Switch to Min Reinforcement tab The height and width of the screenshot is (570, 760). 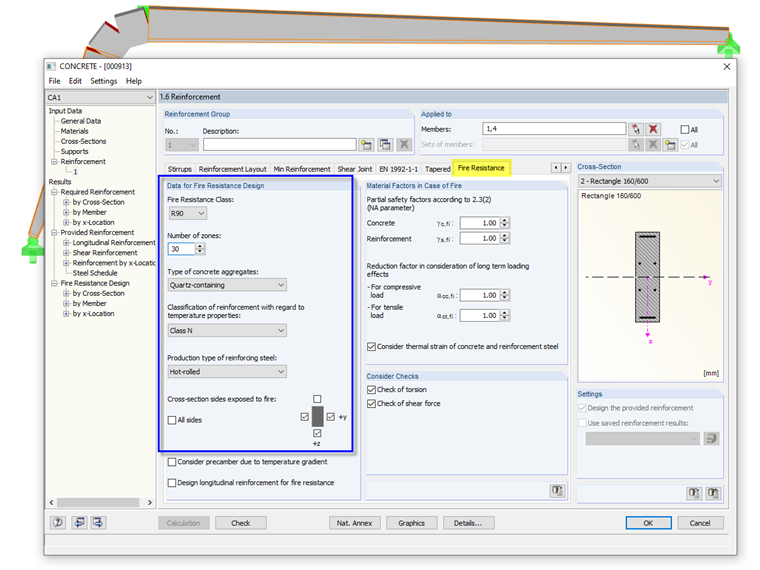point(302,169)
